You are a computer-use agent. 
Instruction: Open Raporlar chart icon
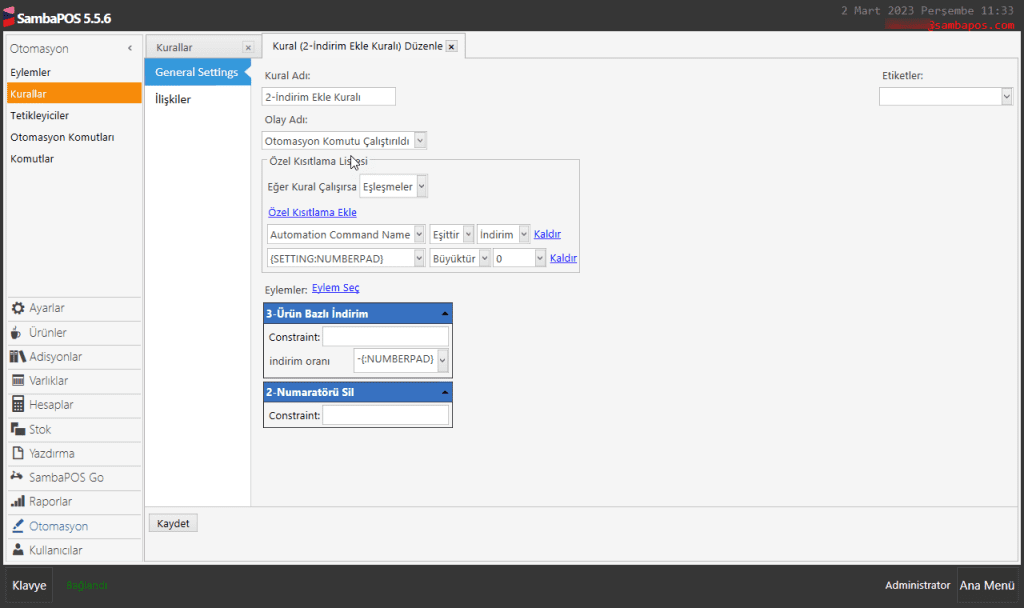(18, 502)
